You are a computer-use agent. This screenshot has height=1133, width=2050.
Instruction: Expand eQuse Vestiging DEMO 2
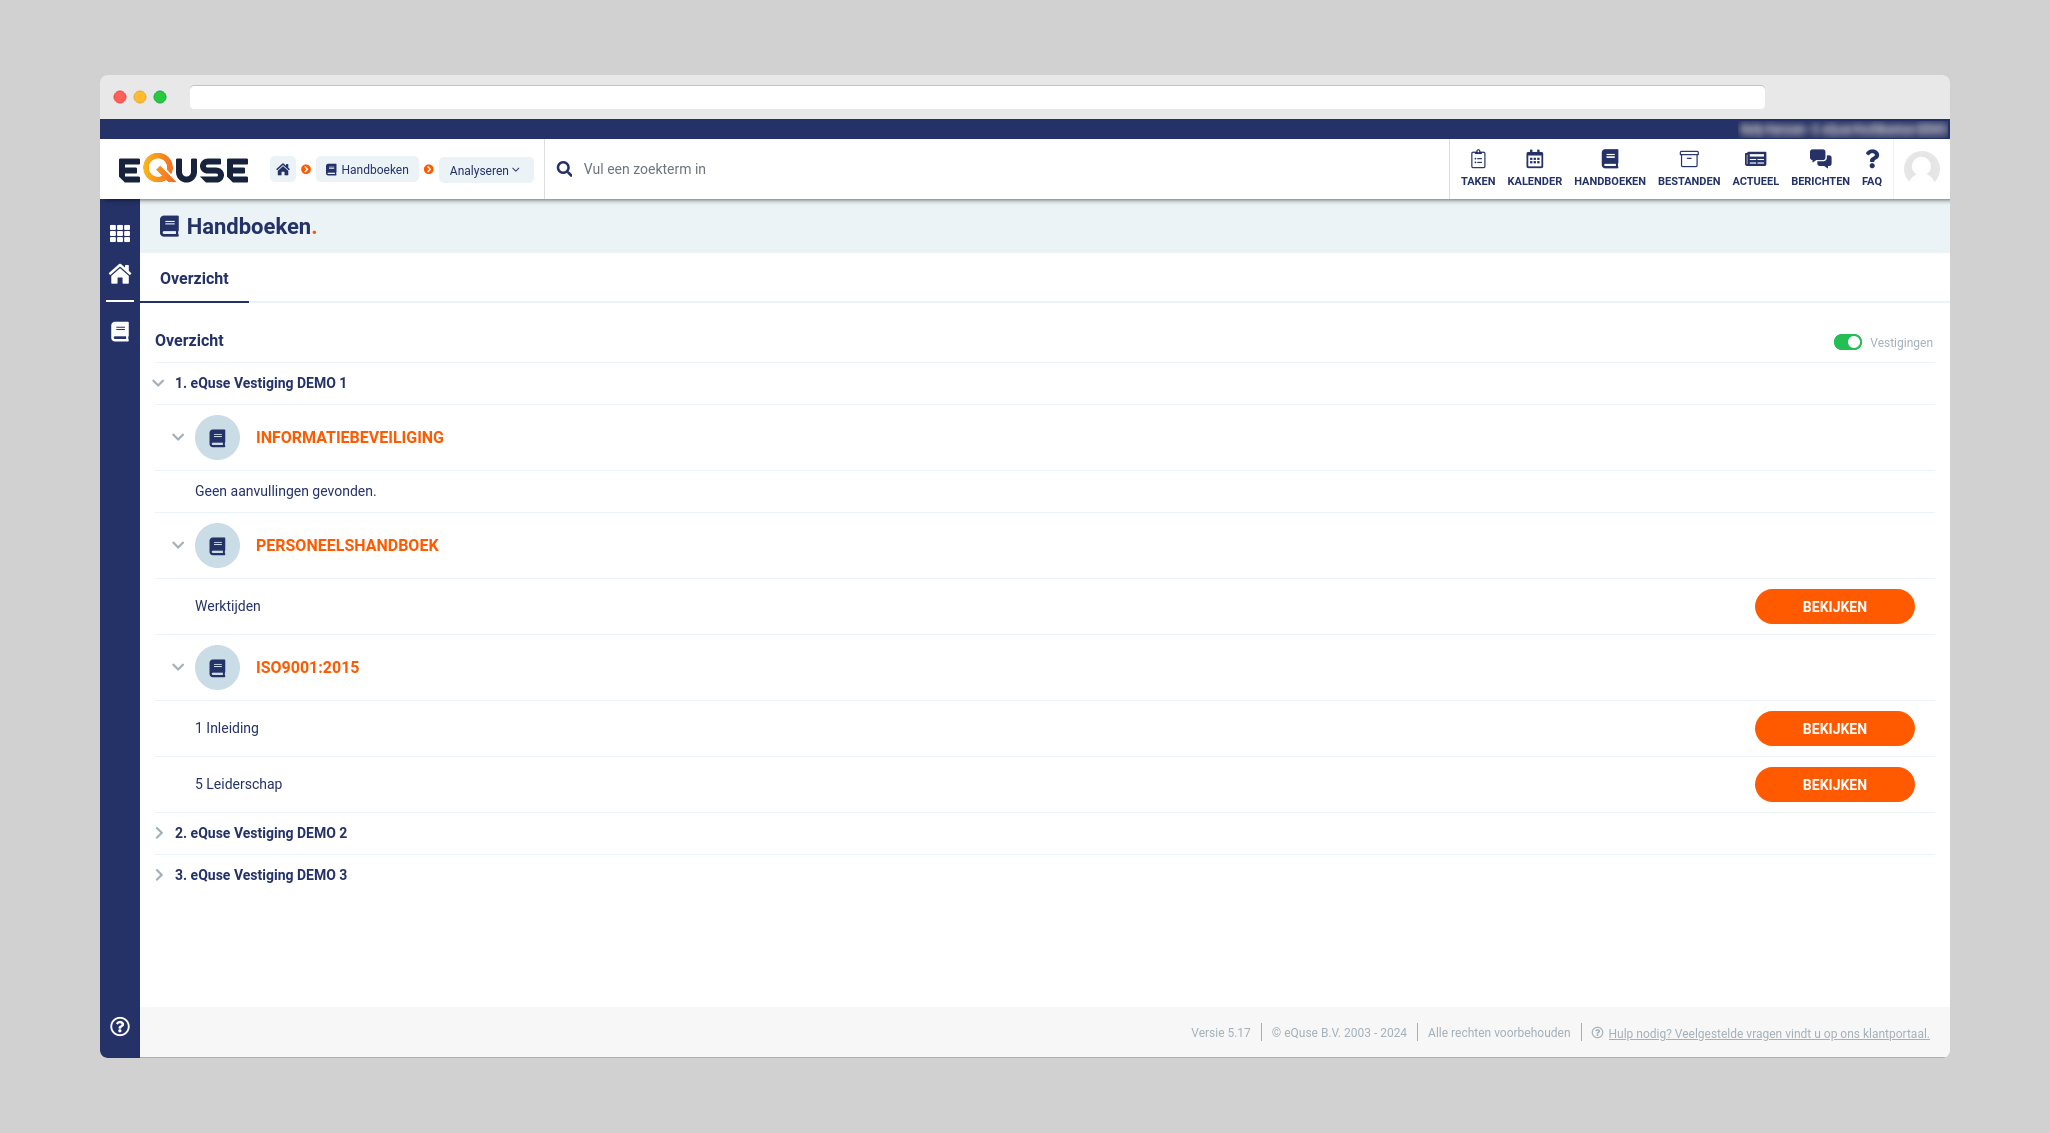point(159,833)
